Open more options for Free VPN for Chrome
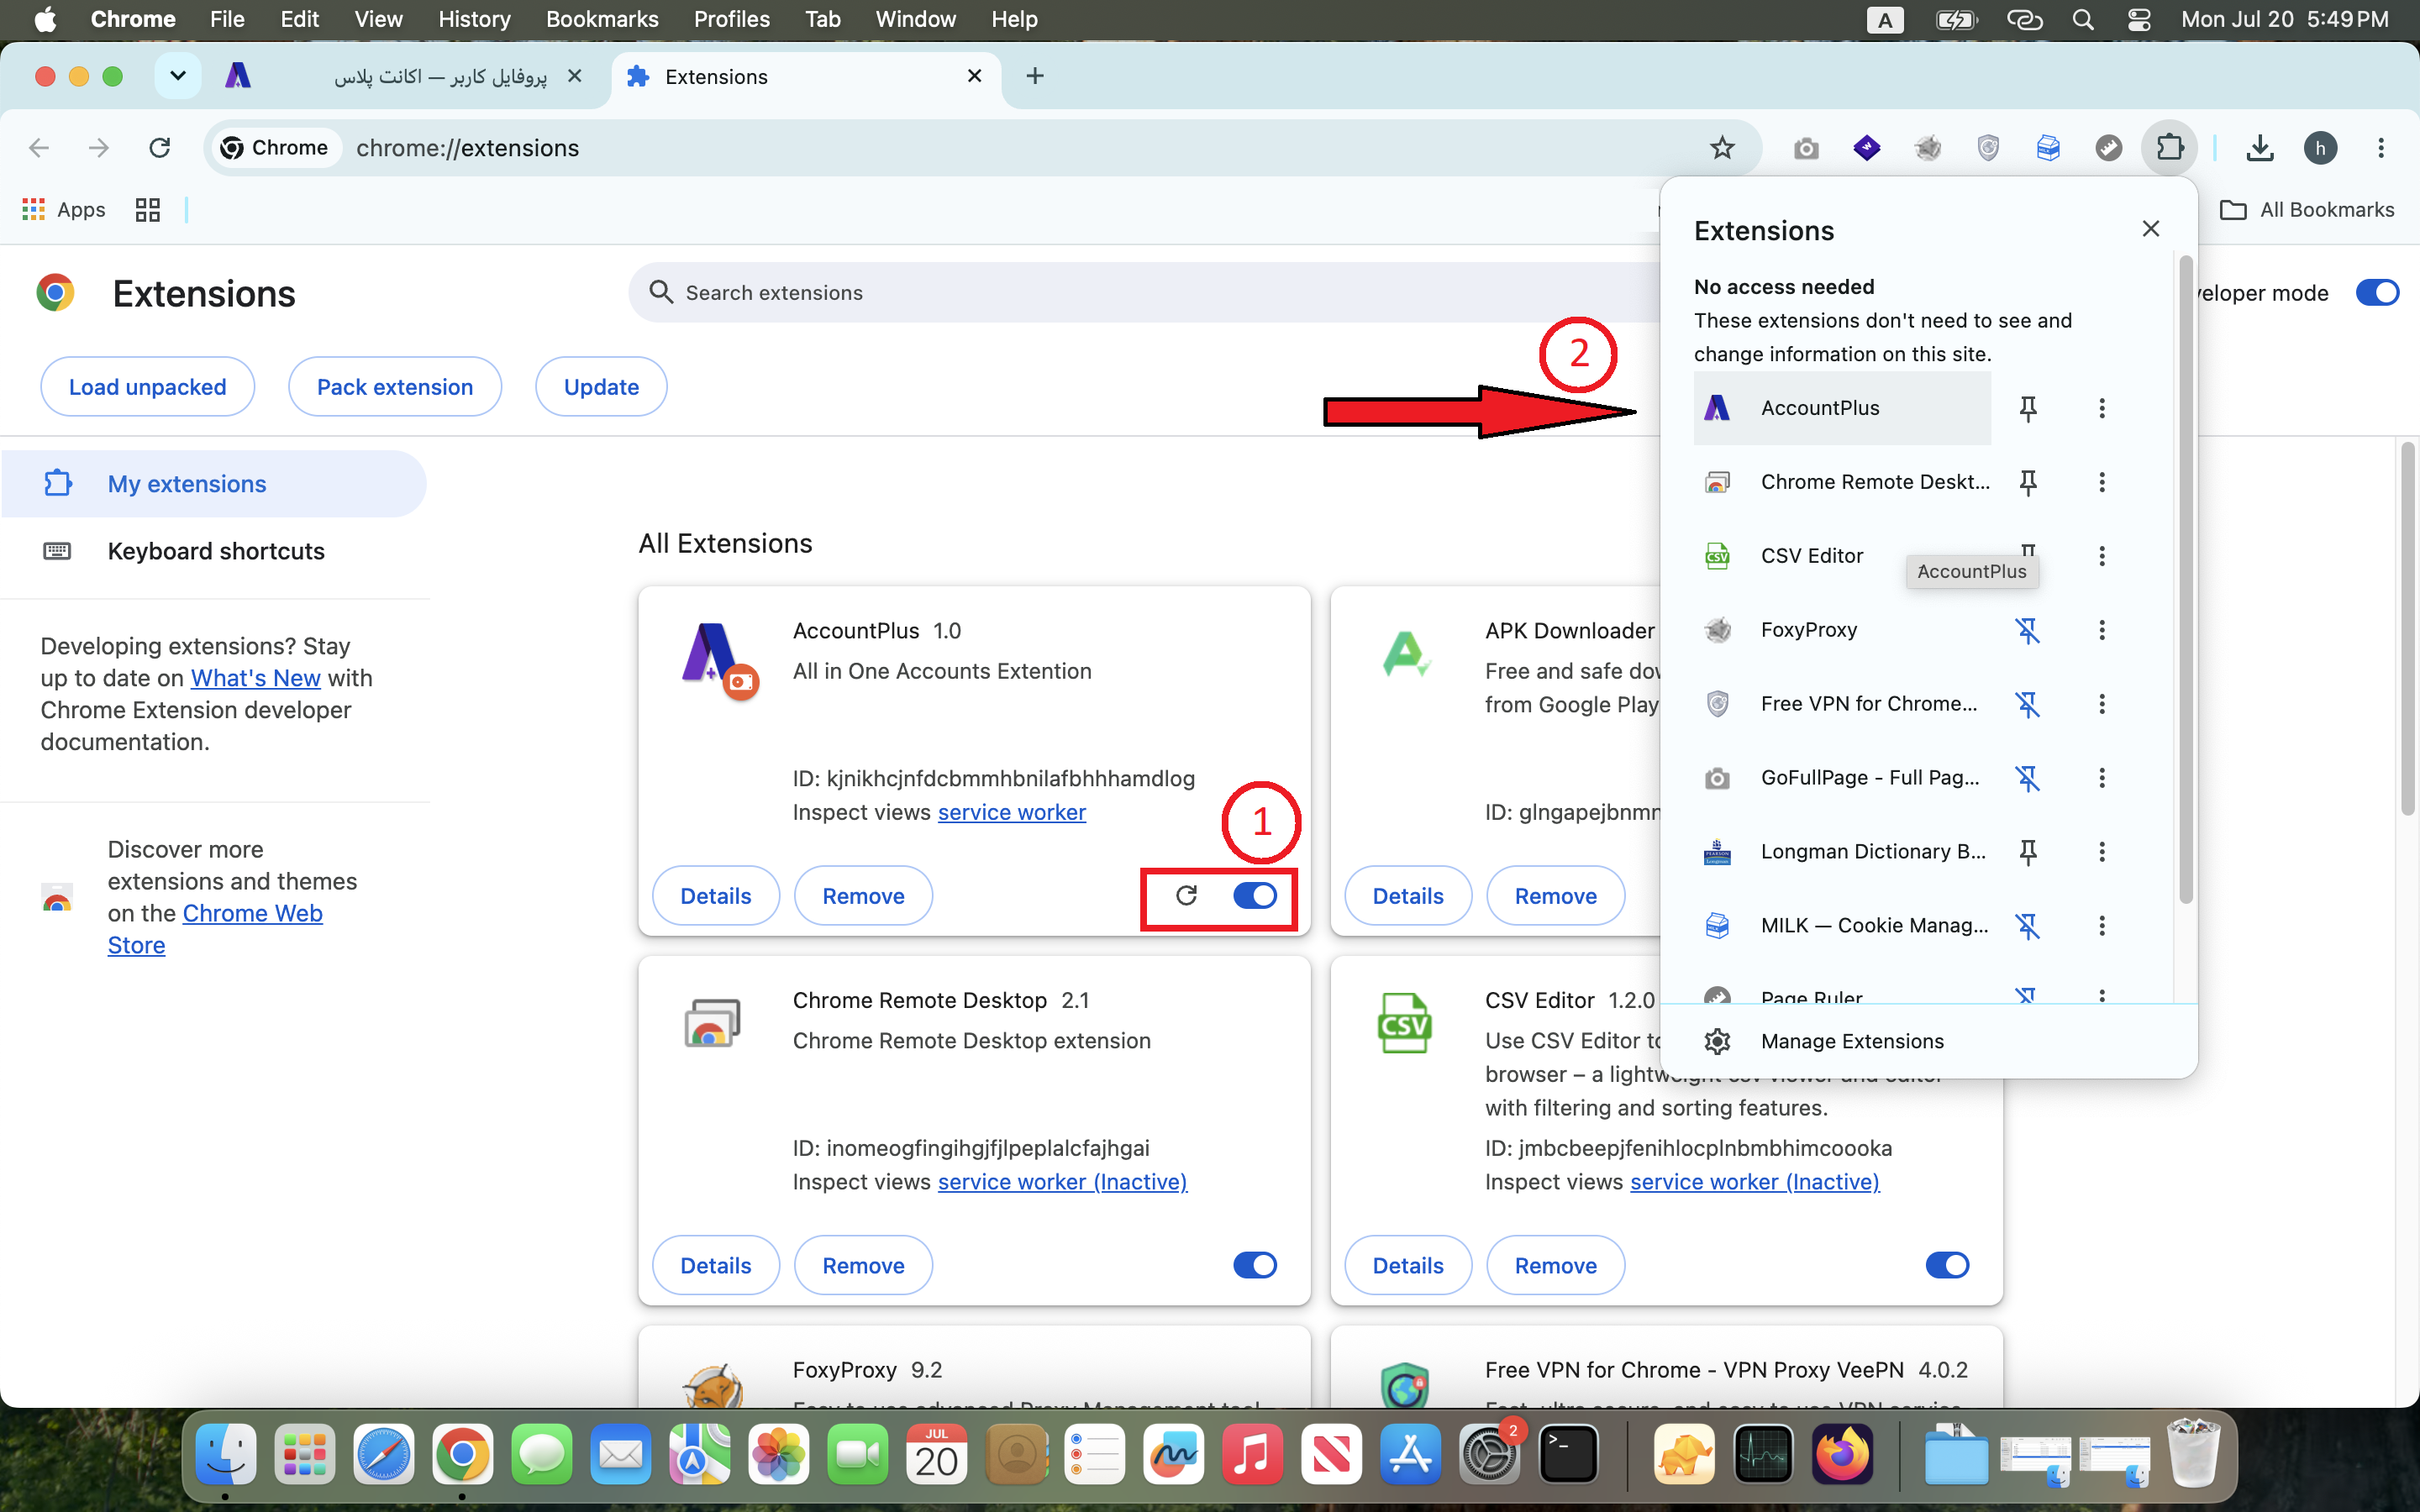 pyautogui.click(x=2102, y=704)
